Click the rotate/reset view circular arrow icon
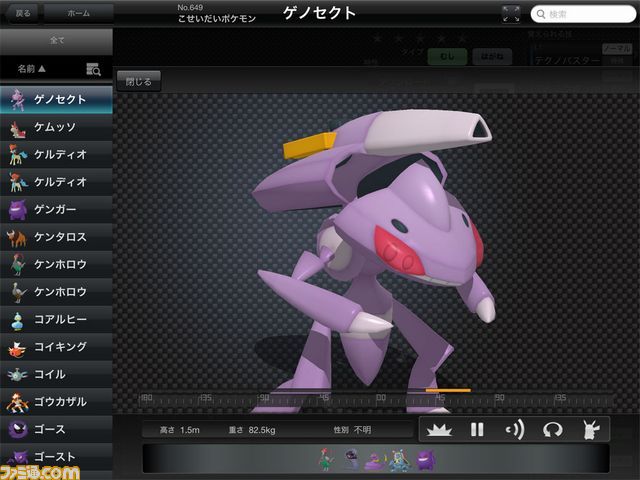The width and height of the screenshot is (640, 480). [x=552, y=430]
